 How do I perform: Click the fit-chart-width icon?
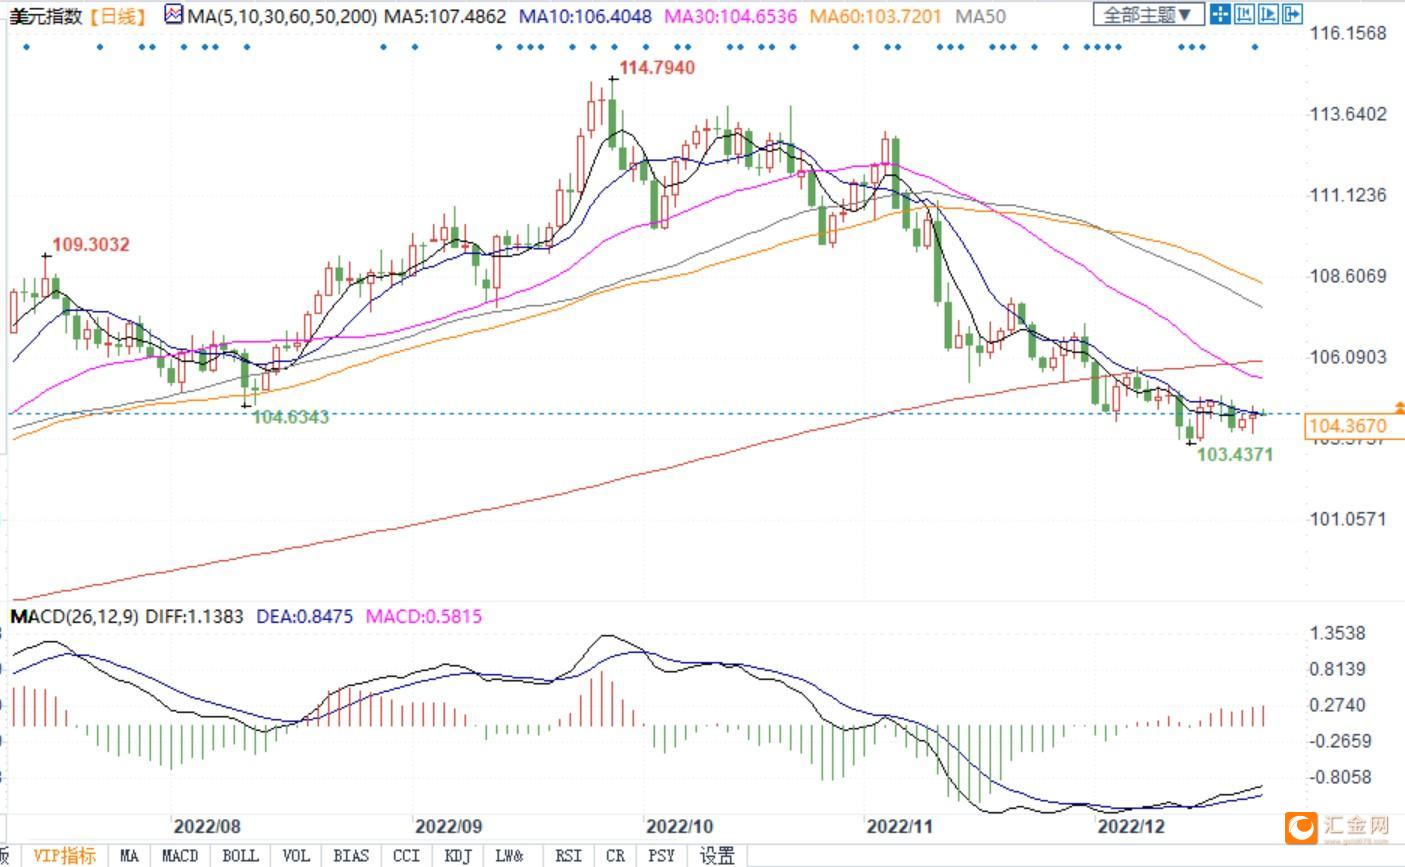coord(1244,14)
